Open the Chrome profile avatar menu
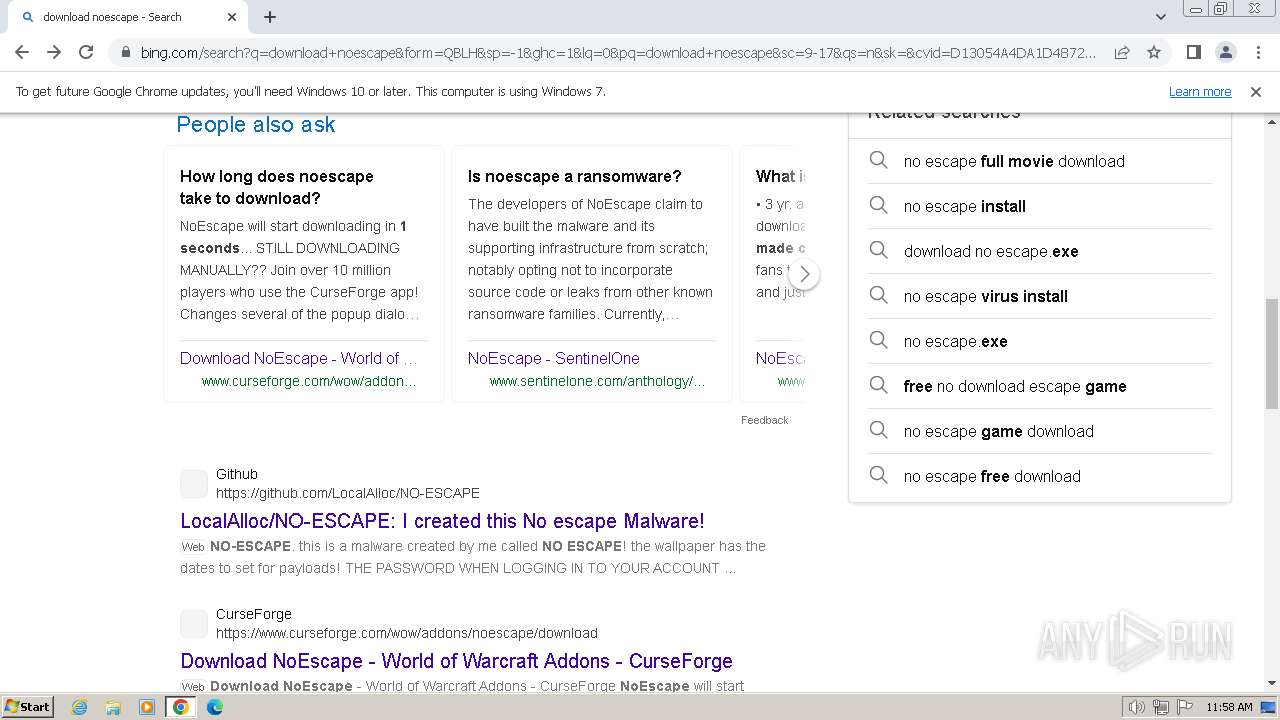Image resolution: width=1280 pixels, height=720 pixels. (1225, 52)
